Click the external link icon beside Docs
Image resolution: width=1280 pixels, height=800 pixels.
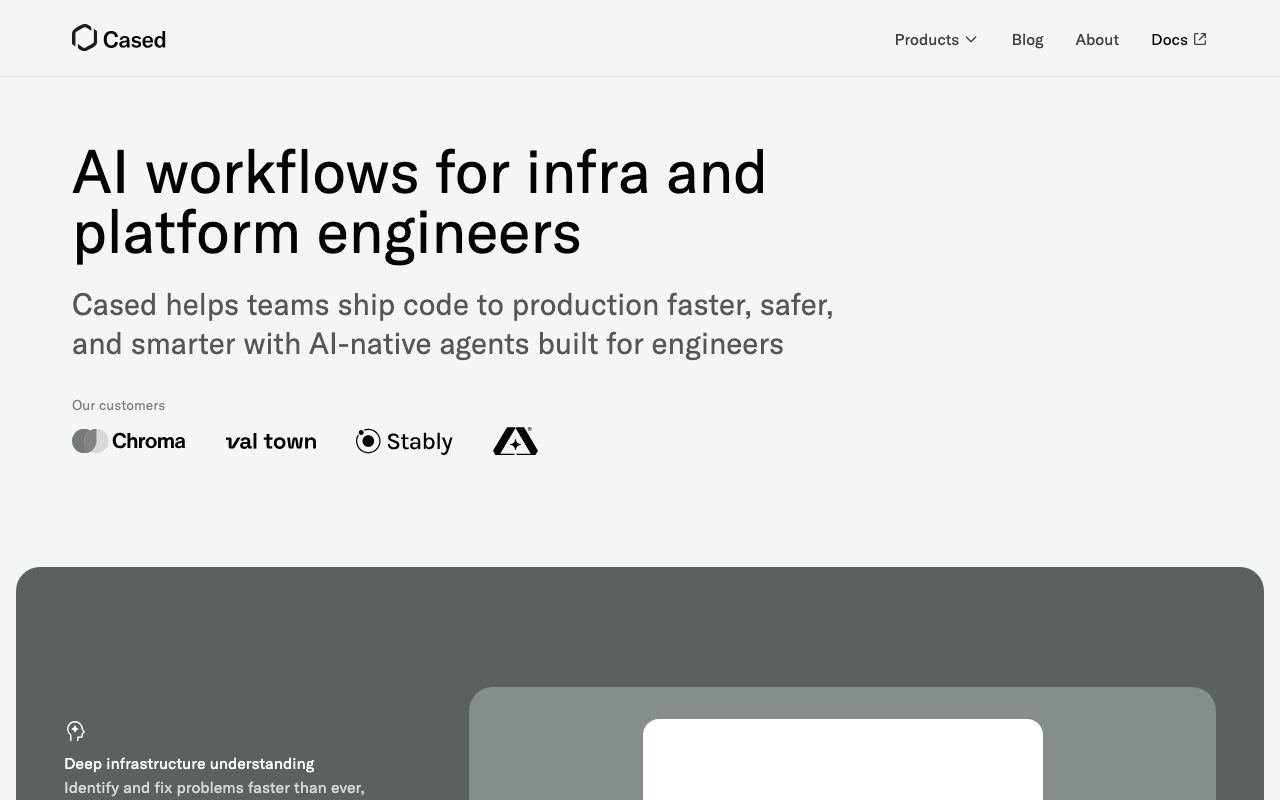[1200, 39]
